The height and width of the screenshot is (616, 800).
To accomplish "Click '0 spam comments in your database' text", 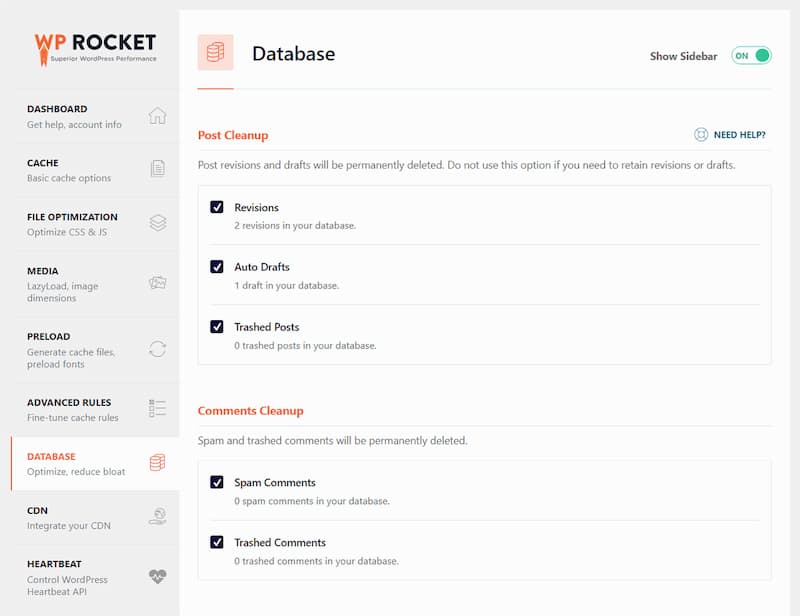I will tap(312, 501).
